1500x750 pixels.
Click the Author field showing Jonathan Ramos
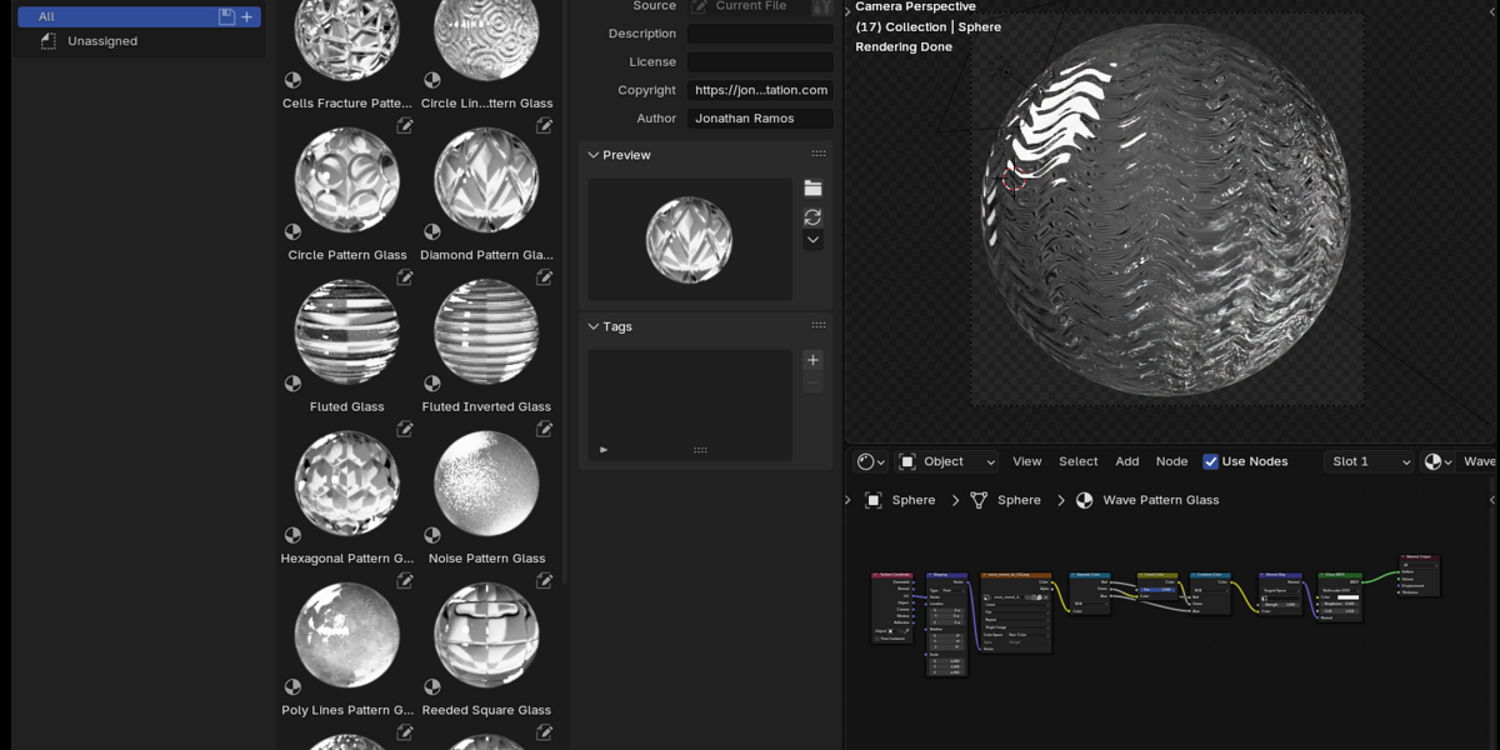tap(760, 118)
